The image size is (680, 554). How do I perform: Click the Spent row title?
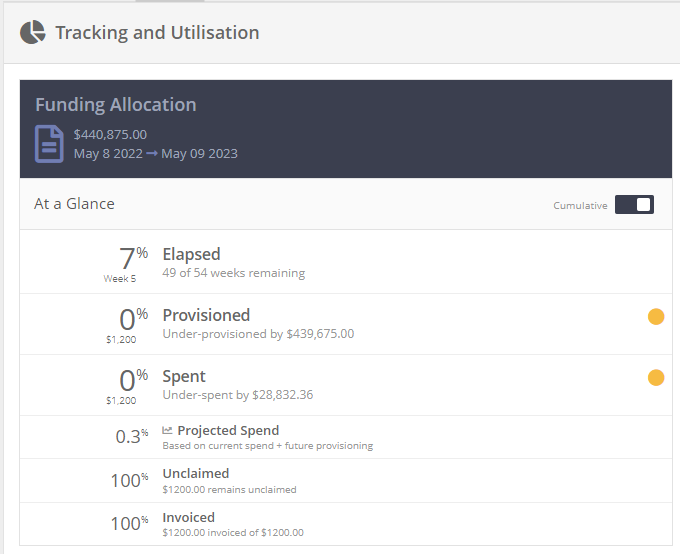pyautogui.click(x=184, y=377)
